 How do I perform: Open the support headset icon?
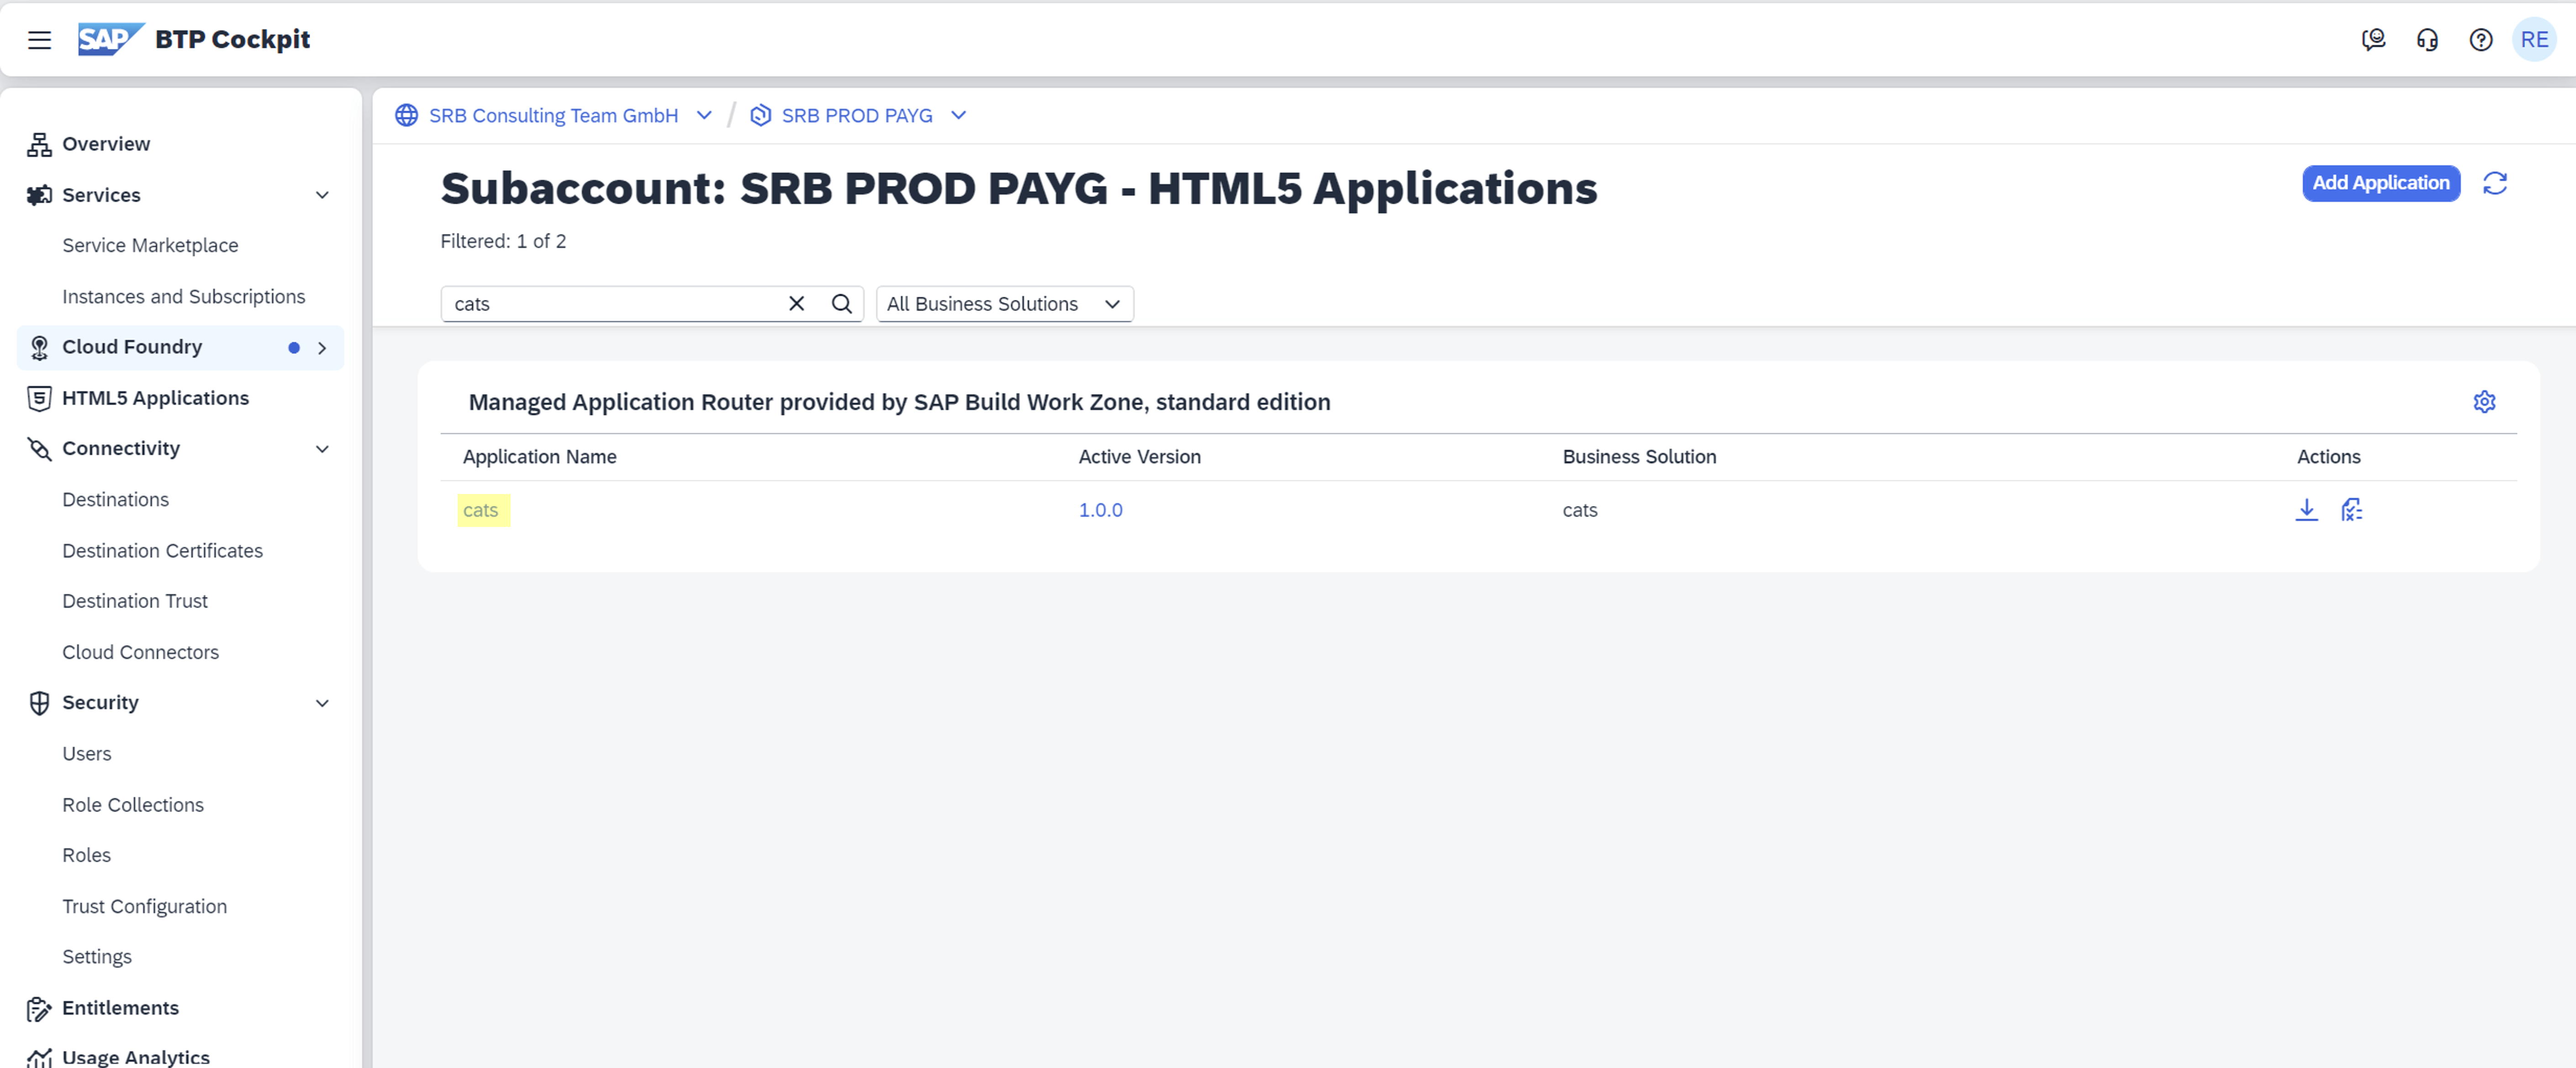coord(2427,40)
